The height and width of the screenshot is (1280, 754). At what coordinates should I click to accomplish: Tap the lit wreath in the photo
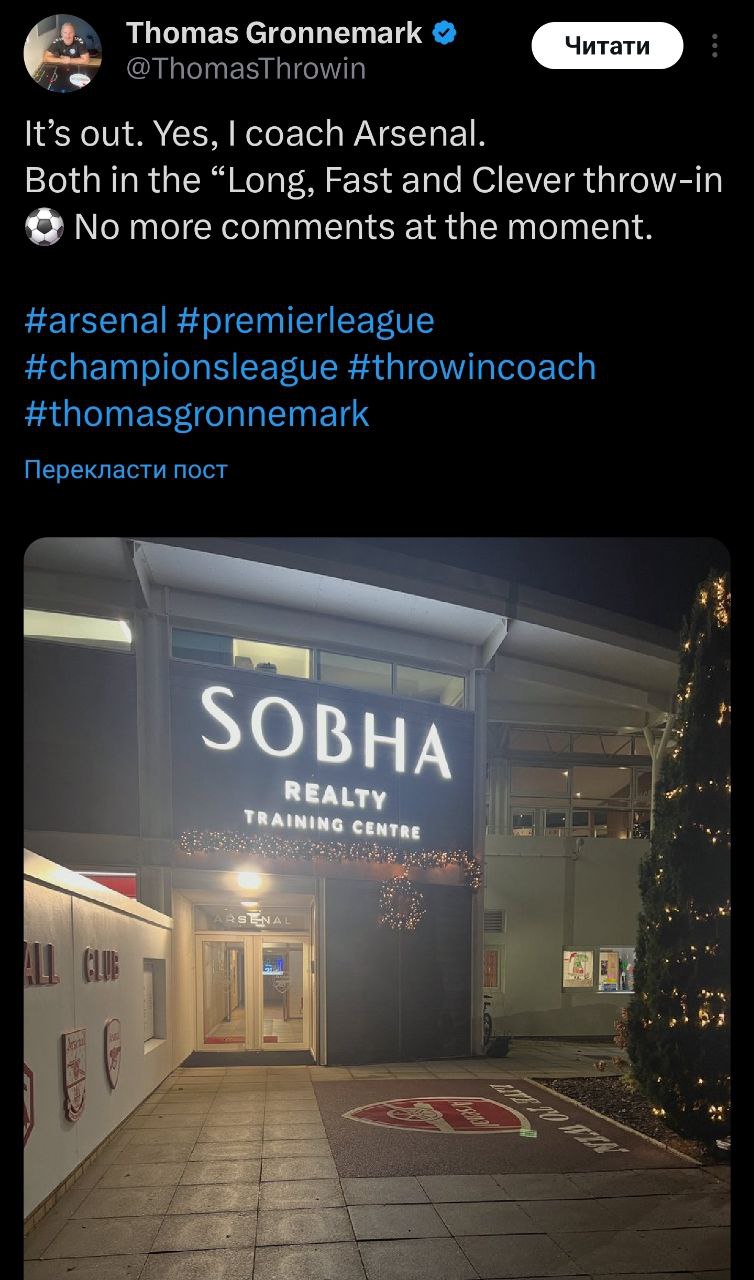pos(400,903)
